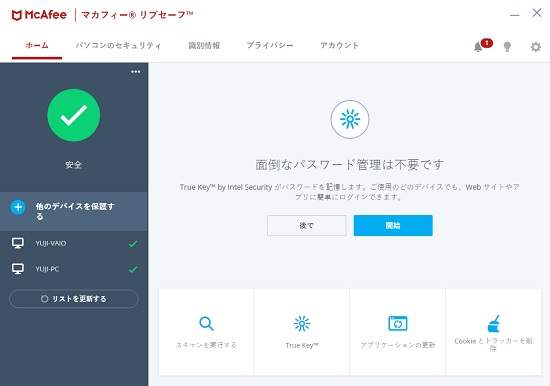Select the YUJI-VAIO computer icon
Image resolution: width=550 pixels, height=386 pixels.
tap(18, 243)
